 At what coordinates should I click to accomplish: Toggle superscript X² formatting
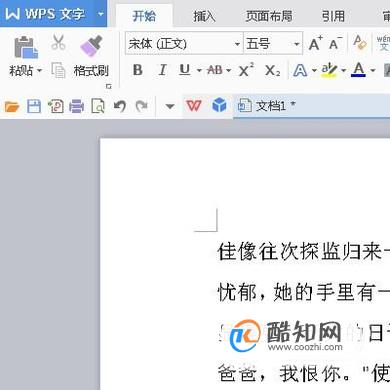[246, 70]
